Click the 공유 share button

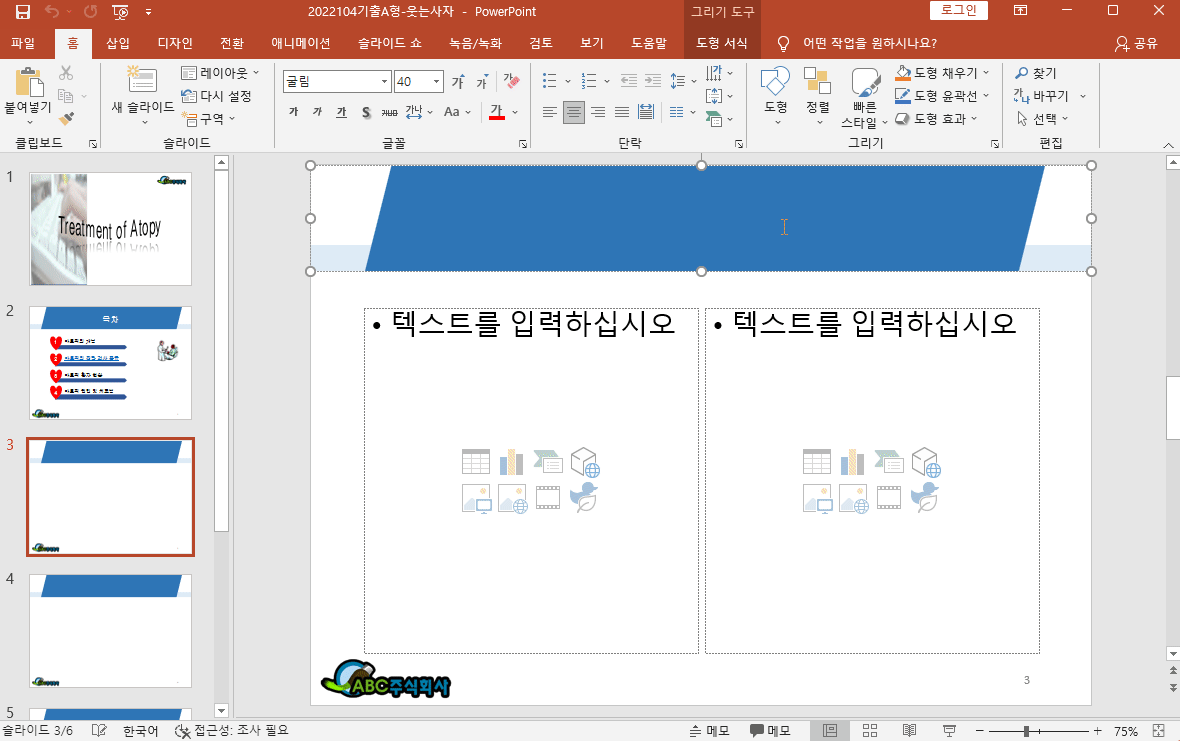pos(1136,43)
